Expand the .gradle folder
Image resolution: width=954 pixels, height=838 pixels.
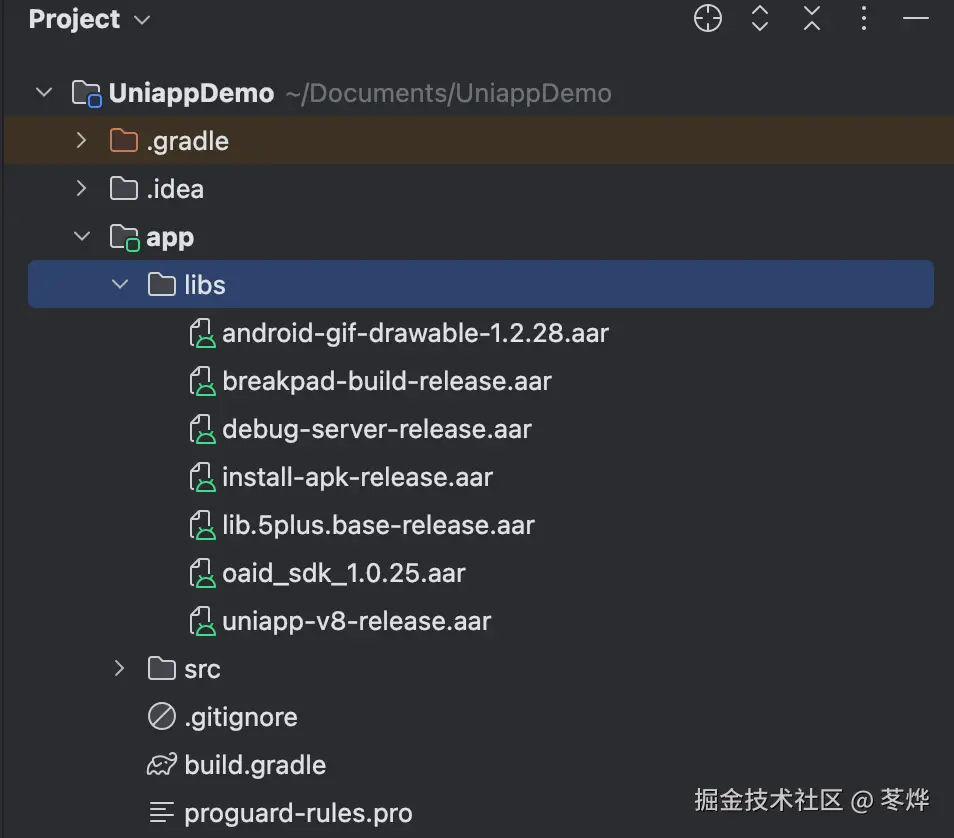click(82, 141)
